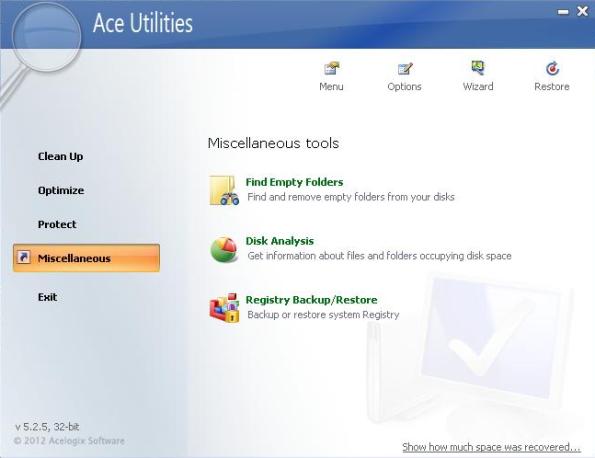Open Disk Analysis link
The height and width of the screenshot is (458, 595).
pyautogui.click(x=280, y=241)
